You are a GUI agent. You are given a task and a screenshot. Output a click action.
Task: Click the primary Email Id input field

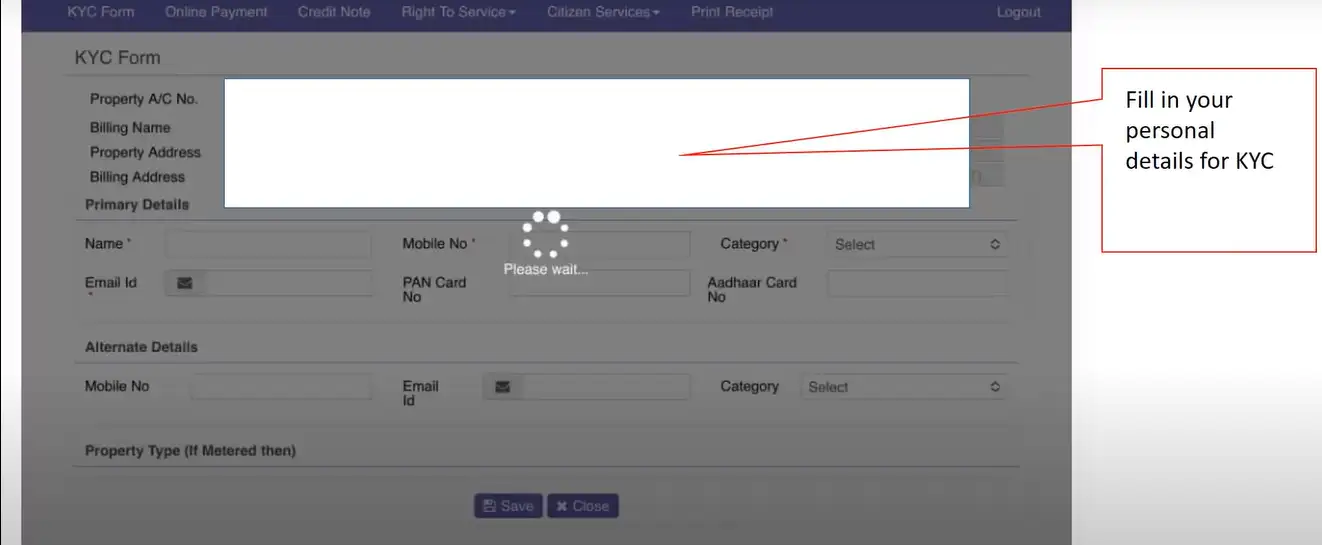(288, 283)
